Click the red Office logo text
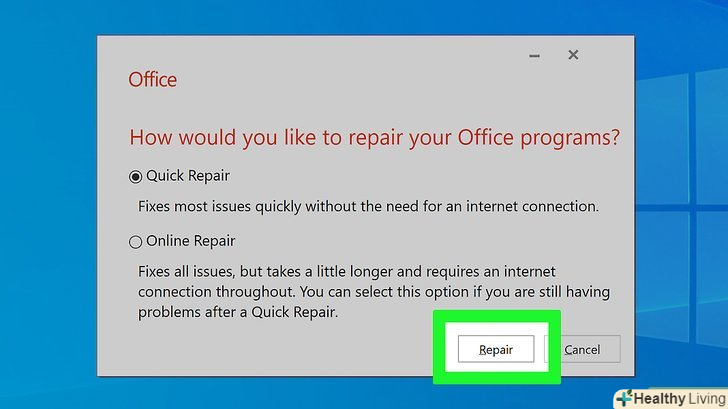This screenshot has width=728, height=409. [152, 80]
